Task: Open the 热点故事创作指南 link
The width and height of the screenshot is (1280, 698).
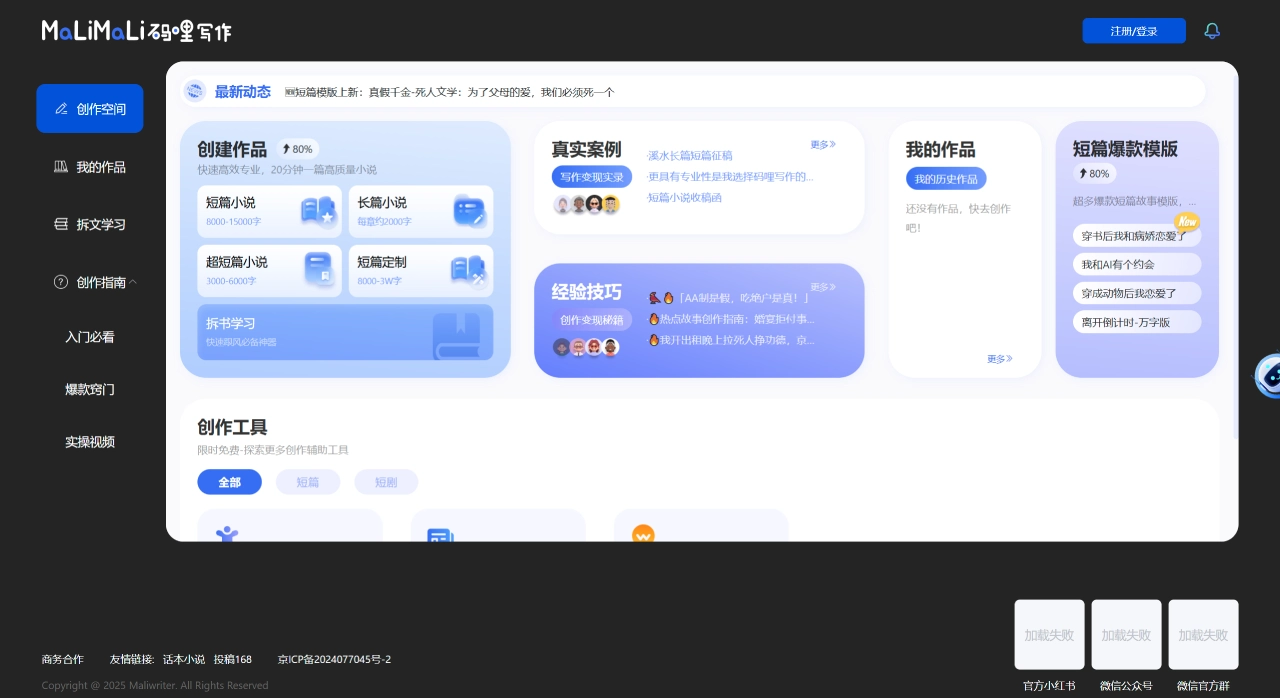Action: click(731, 319)
